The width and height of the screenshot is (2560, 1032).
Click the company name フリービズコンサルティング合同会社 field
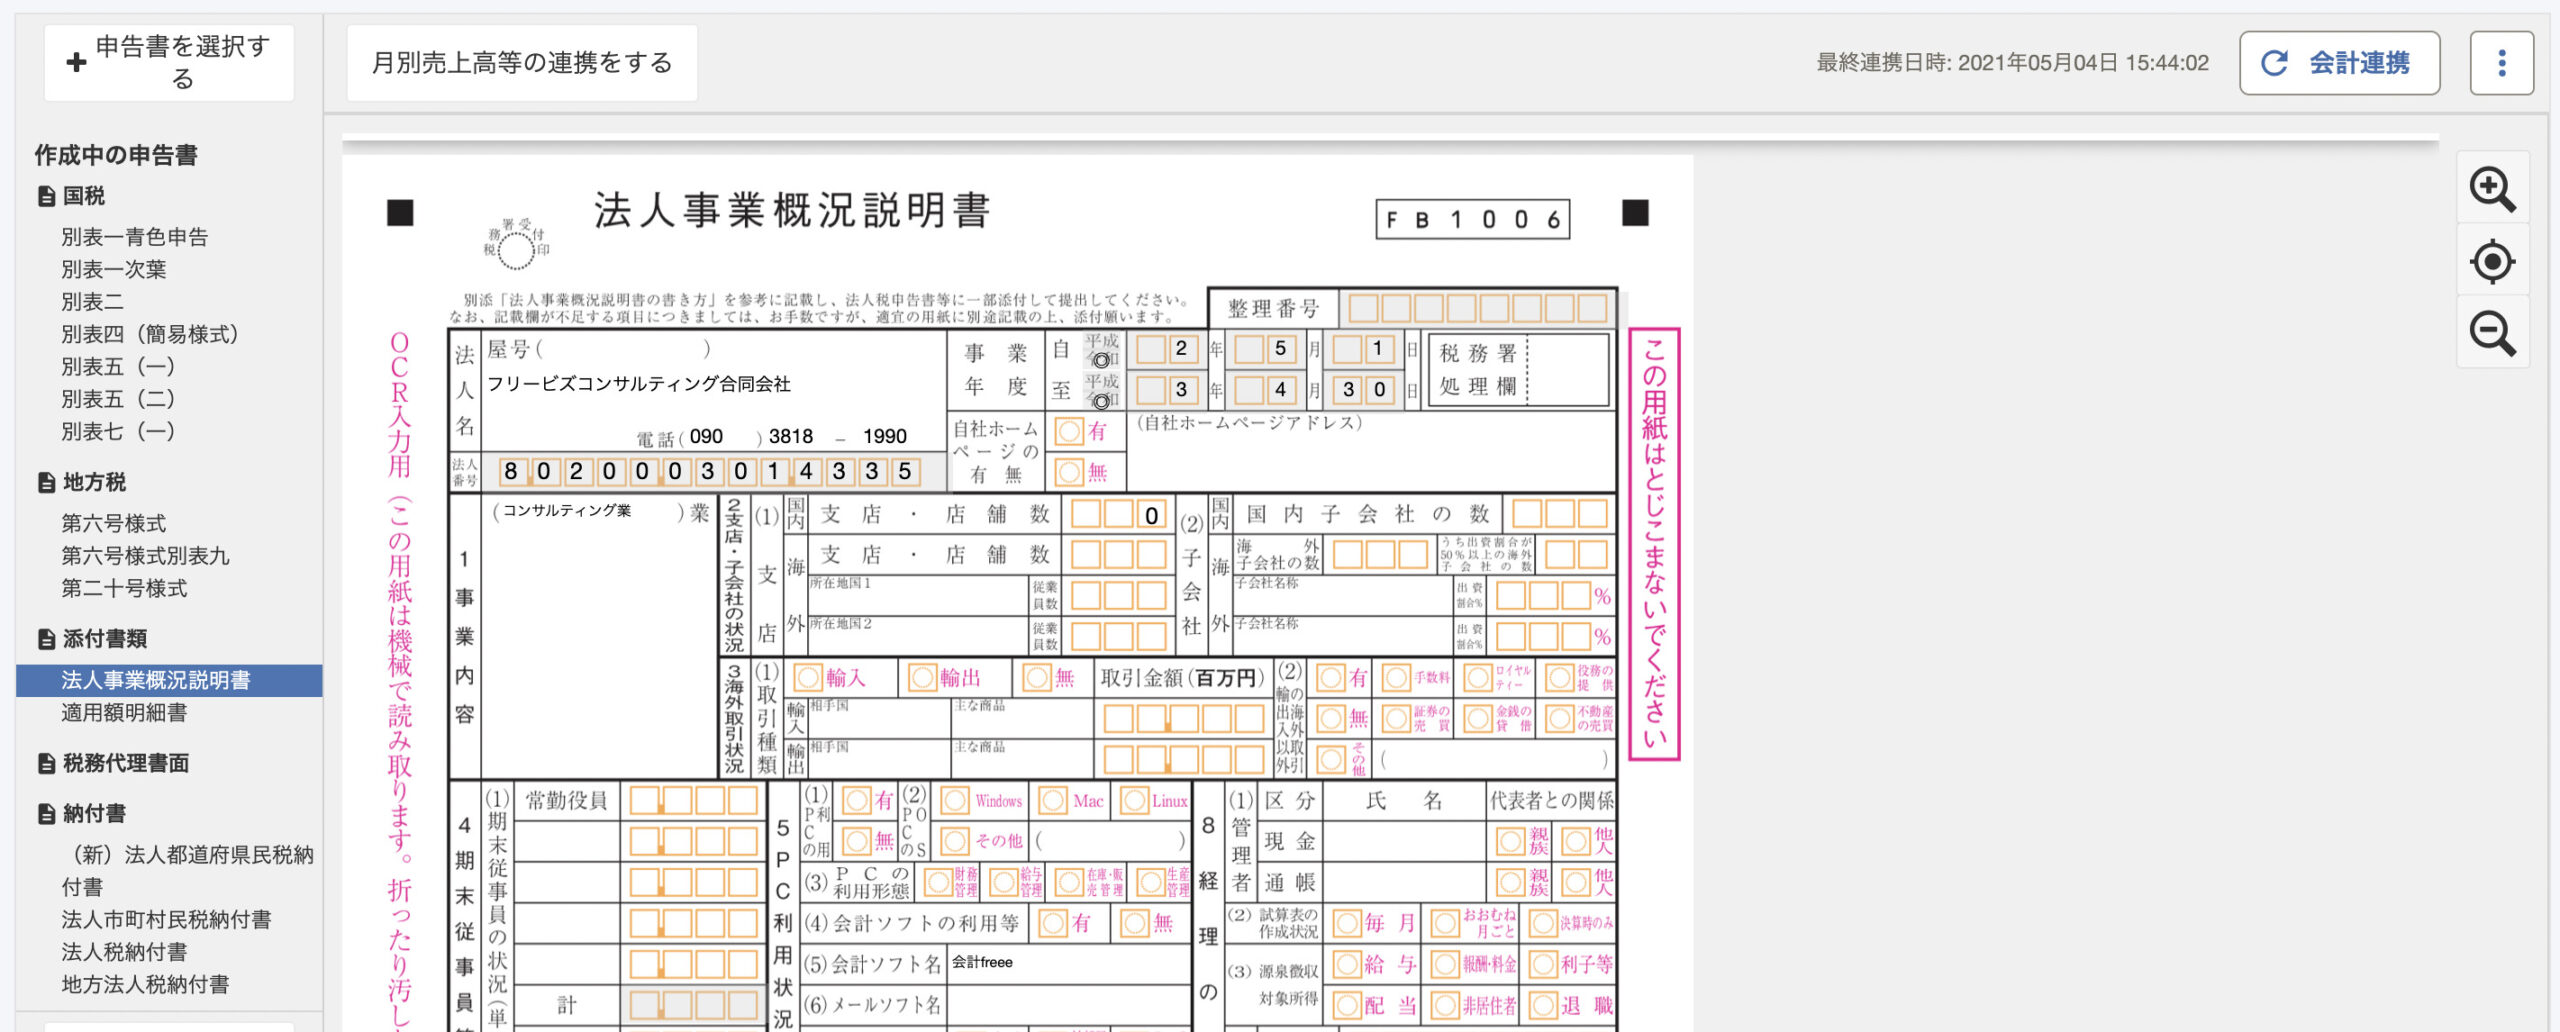pos(638,384)
